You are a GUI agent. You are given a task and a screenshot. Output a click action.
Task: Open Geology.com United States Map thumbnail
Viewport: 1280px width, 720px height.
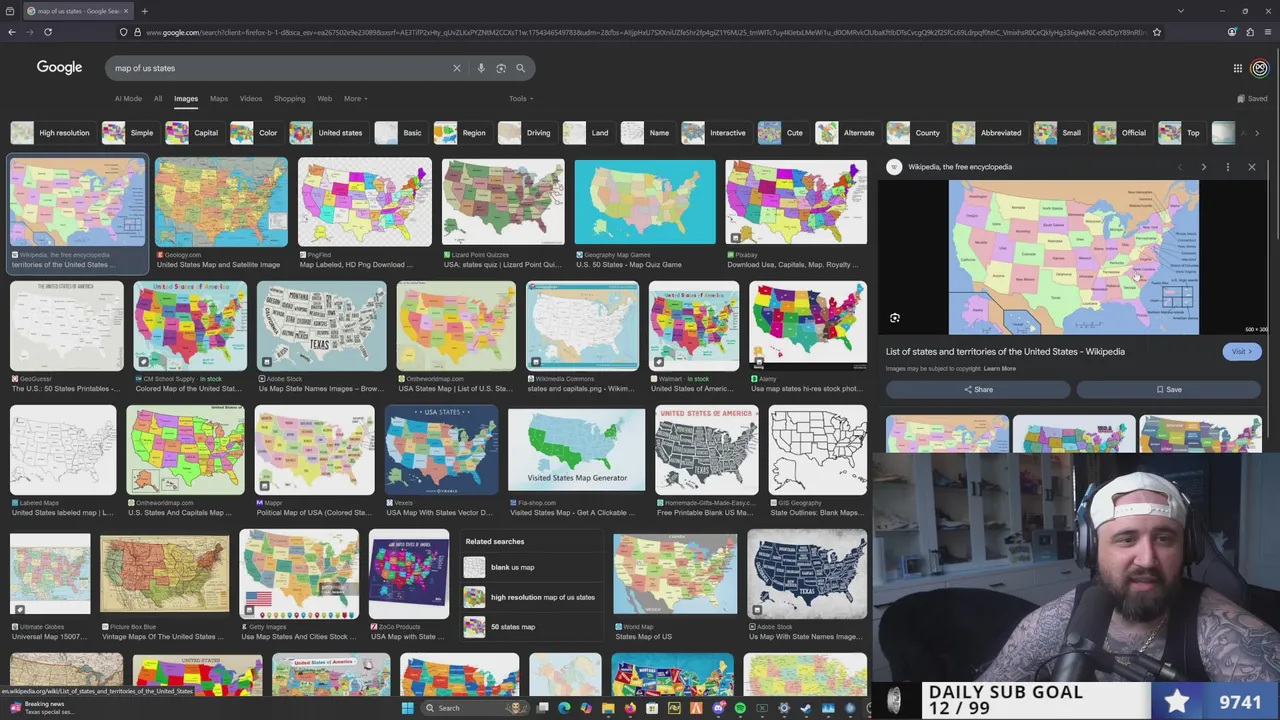[x=221, y=202]
